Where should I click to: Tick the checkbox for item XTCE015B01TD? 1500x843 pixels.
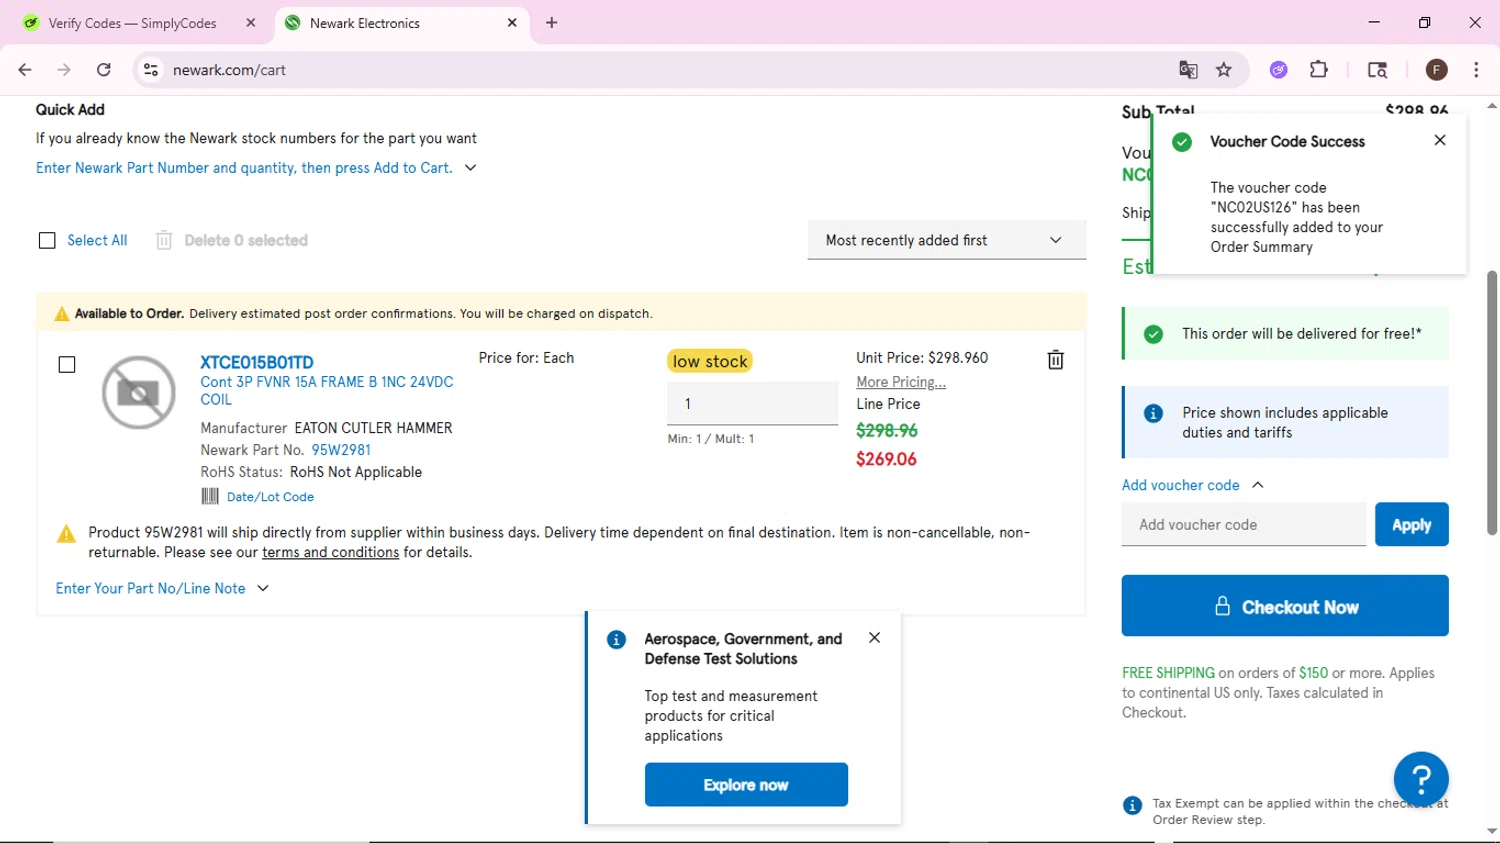[x=67, y=365]
